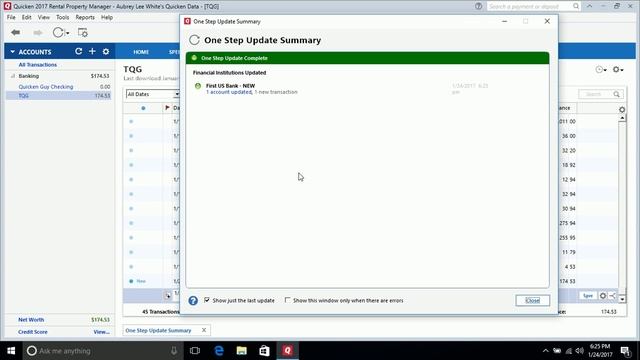The width and height of the screenshot is (640, 360).
Task: Open the Tools menu
Action: [x=62, y=18]
